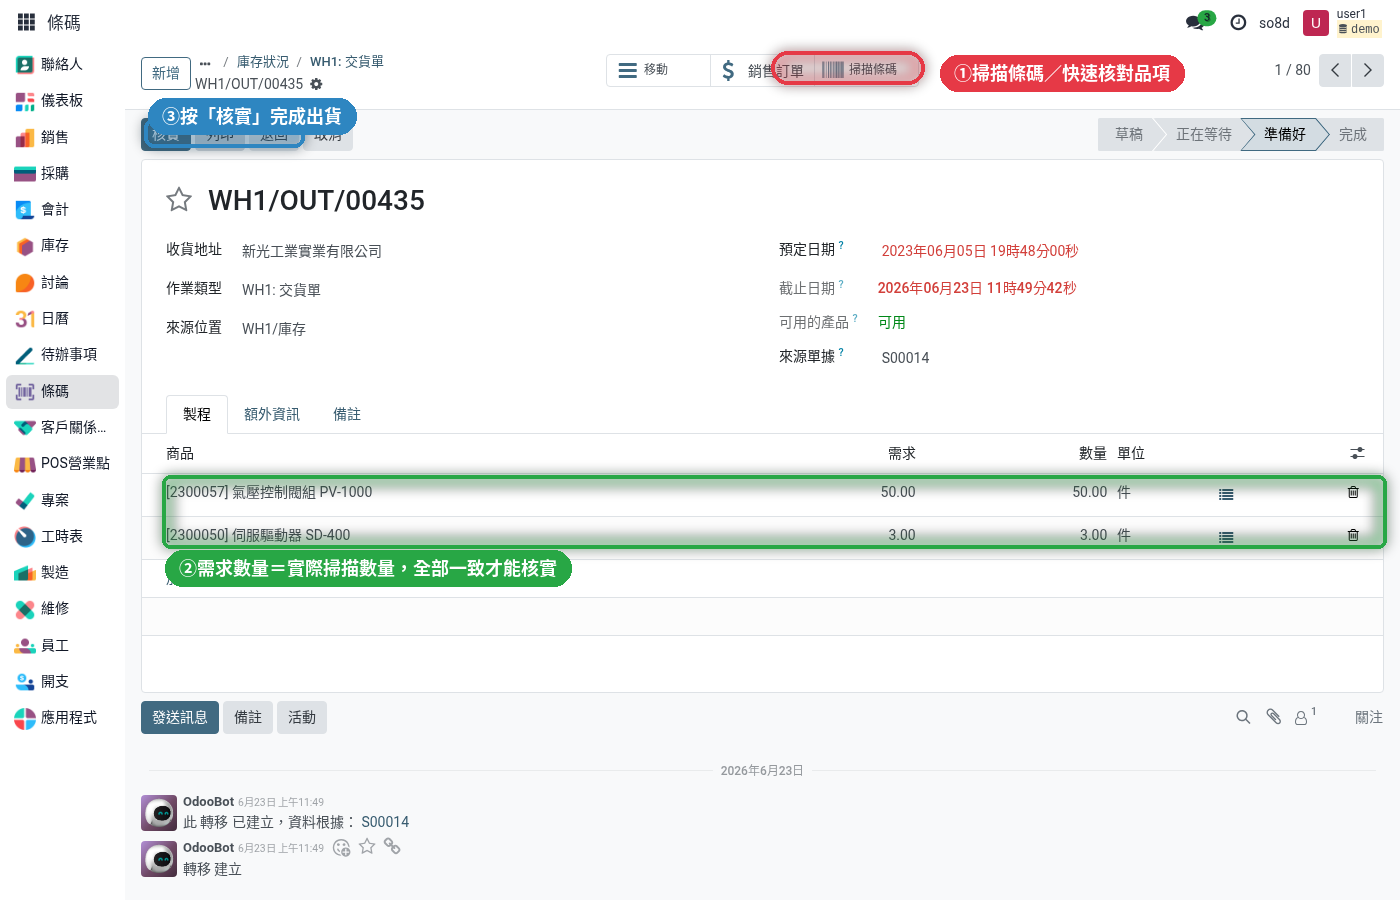Click the 新增 button
This screenshot has width=1400, height=900.
click(166, 73)
